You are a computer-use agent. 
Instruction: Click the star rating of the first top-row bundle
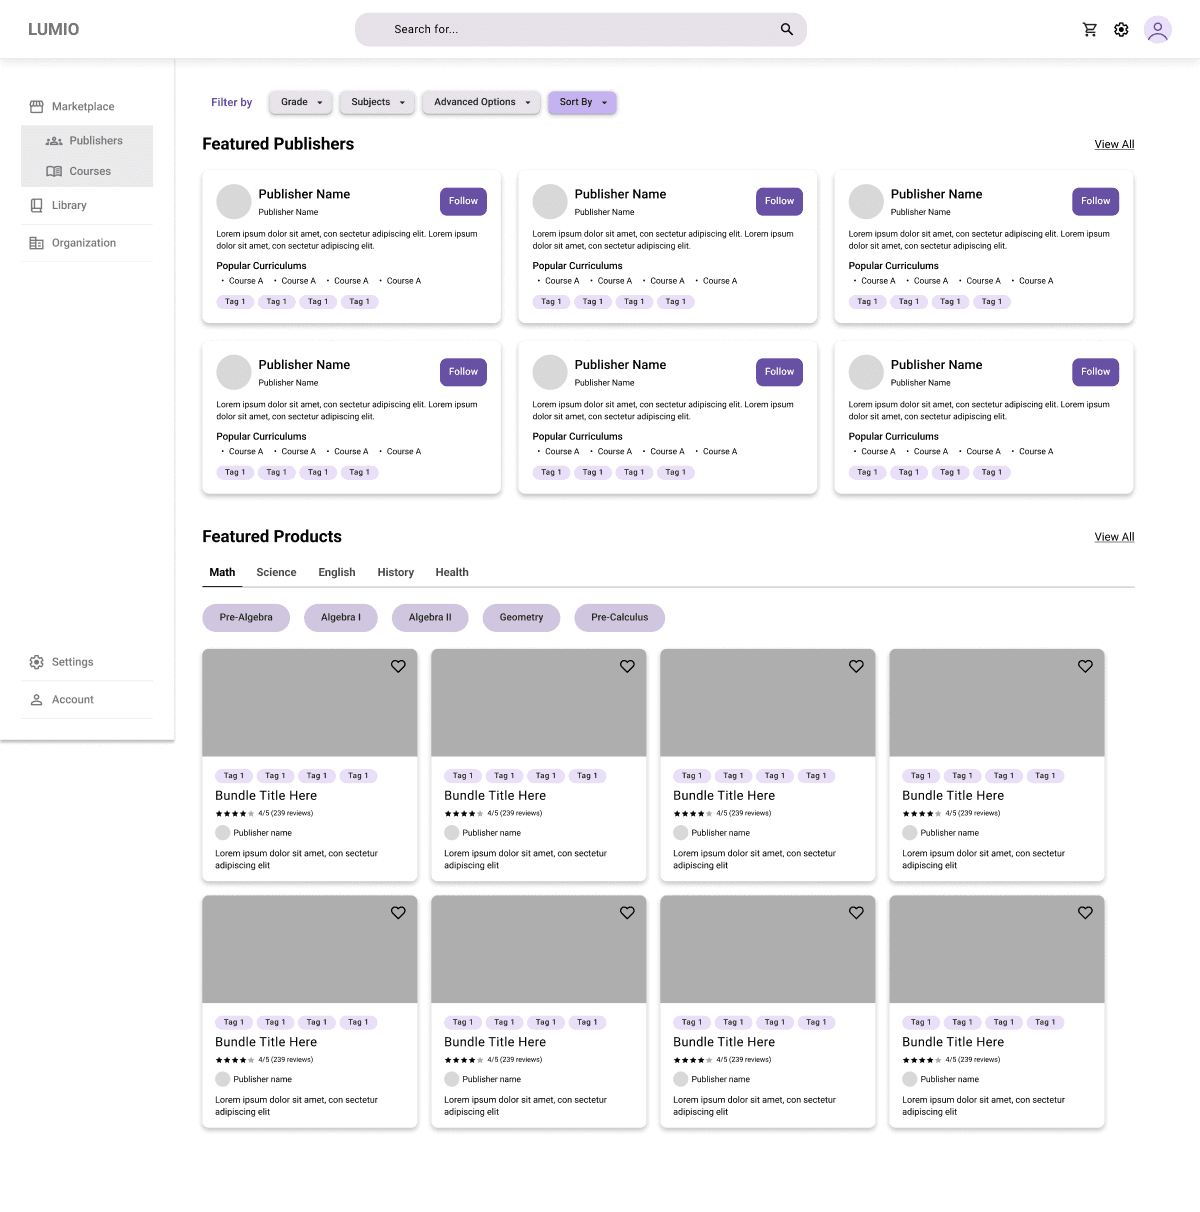pos(235,814)
